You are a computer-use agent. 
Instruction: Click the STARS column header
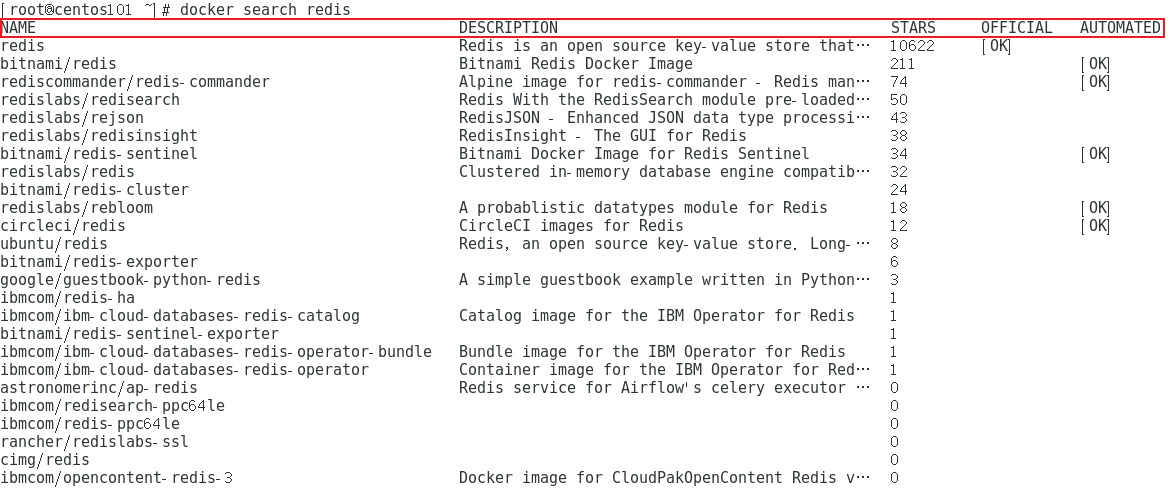point(913,28)
